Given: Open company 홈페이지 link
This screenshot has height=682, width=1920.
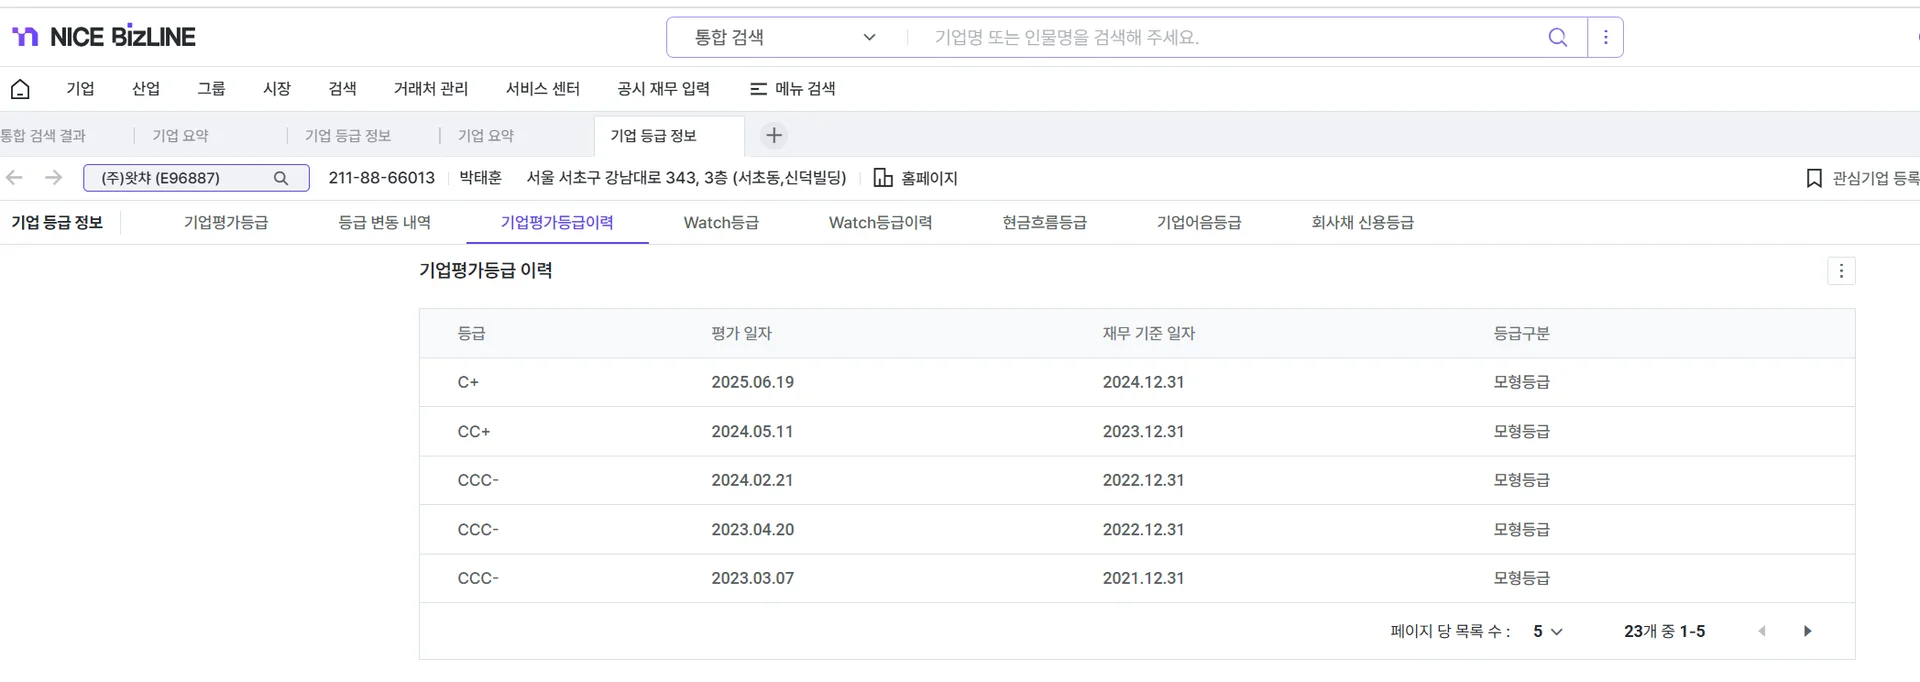Looking at the screenshot, I should pos(915,178).
